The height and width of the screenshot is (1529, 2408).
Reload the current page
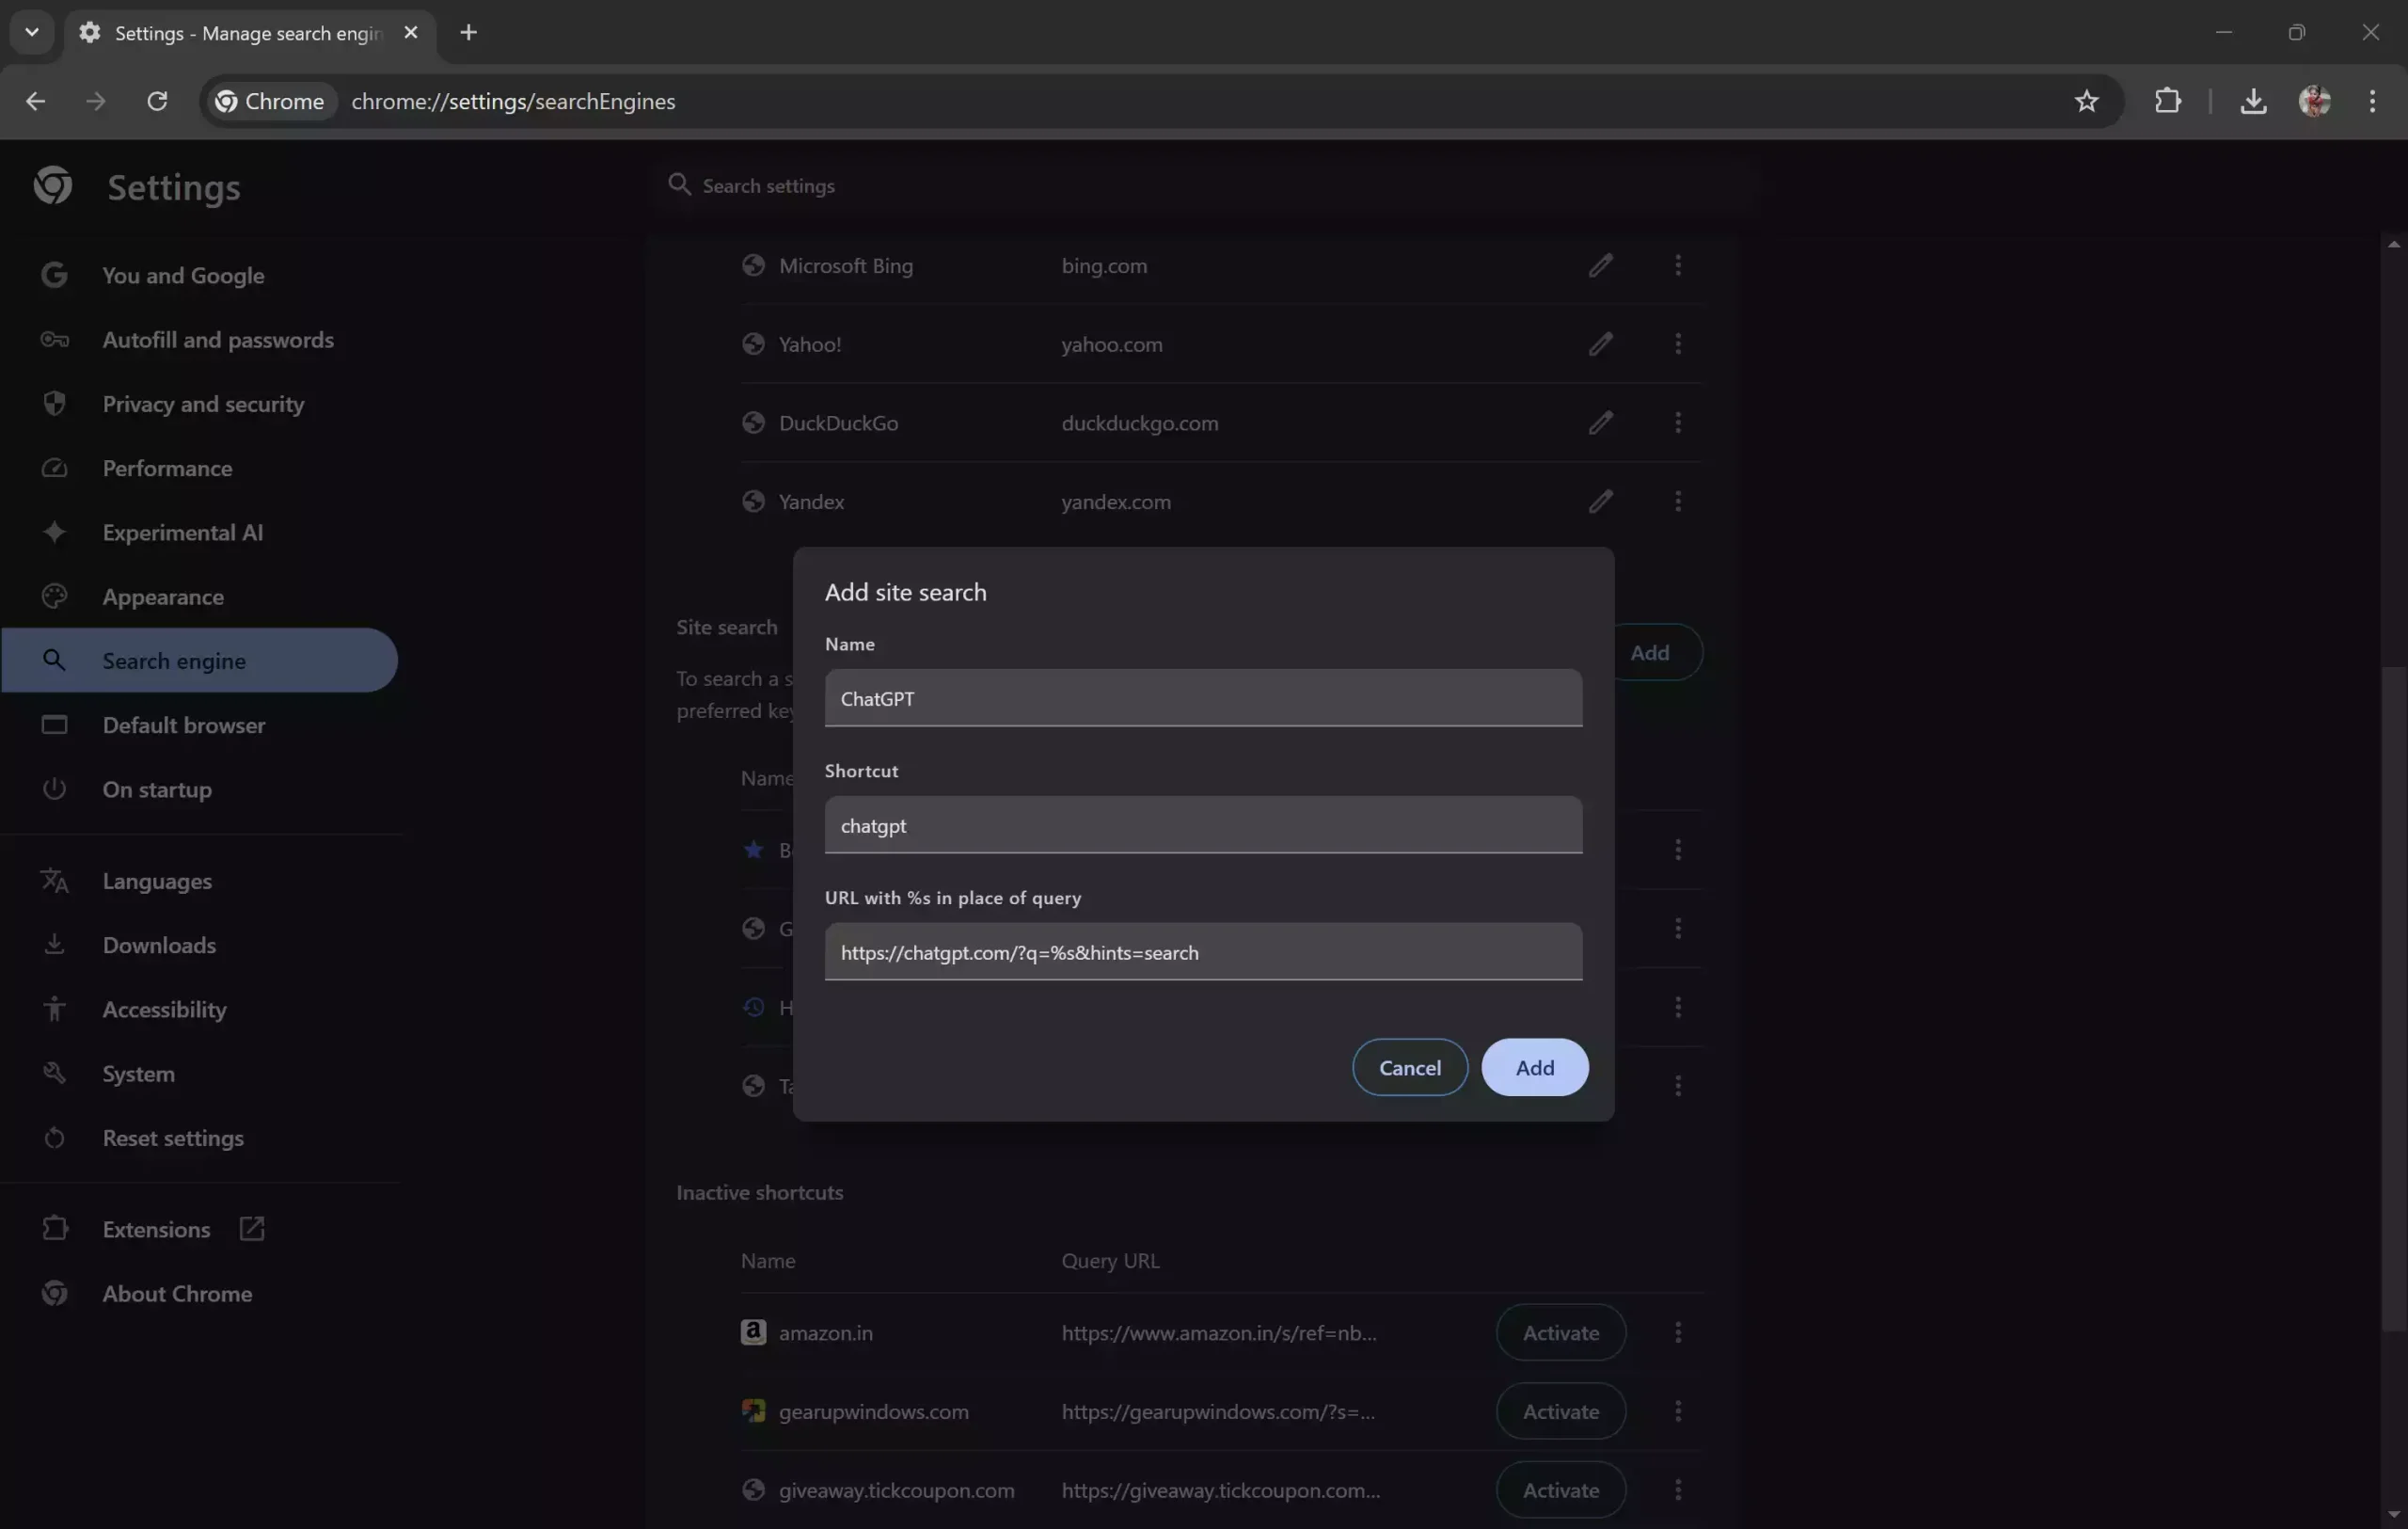tap(157, 101)
